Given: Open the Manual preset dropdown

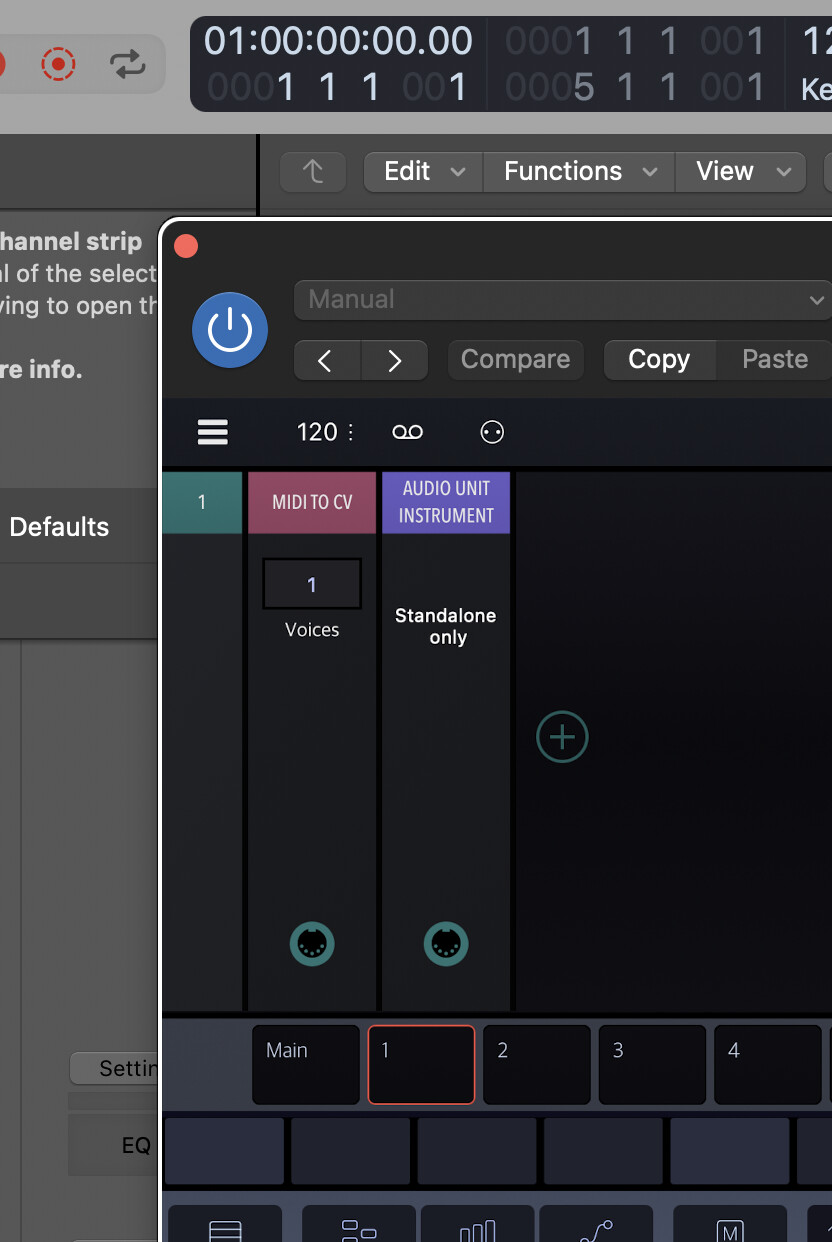Looking at the screenshot, I should [x=564, y=299].
